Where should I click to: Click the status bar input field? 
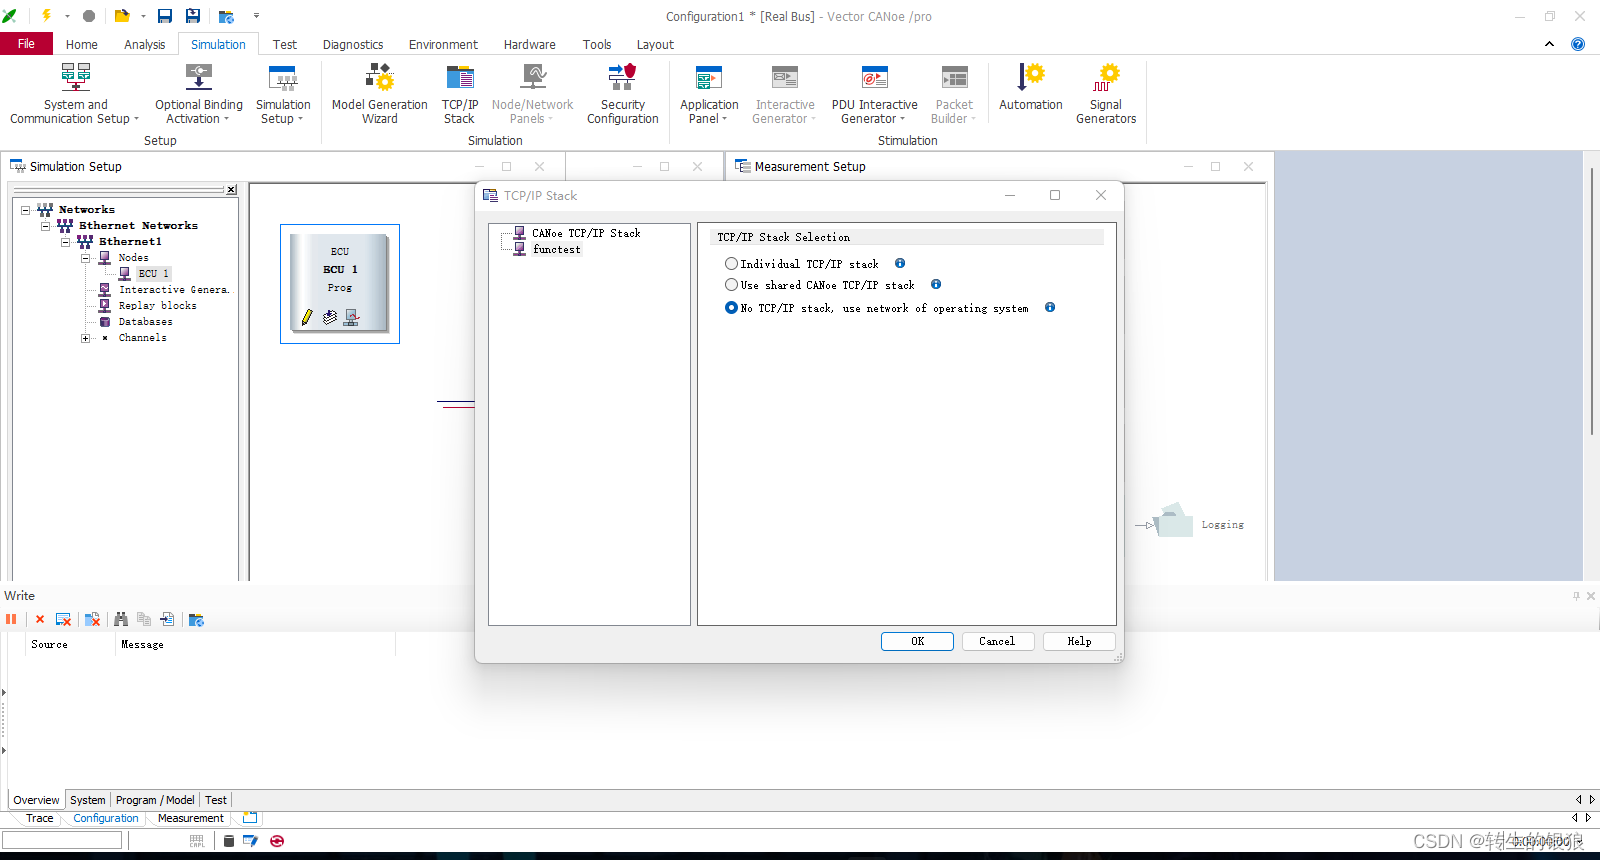point(62,841)
